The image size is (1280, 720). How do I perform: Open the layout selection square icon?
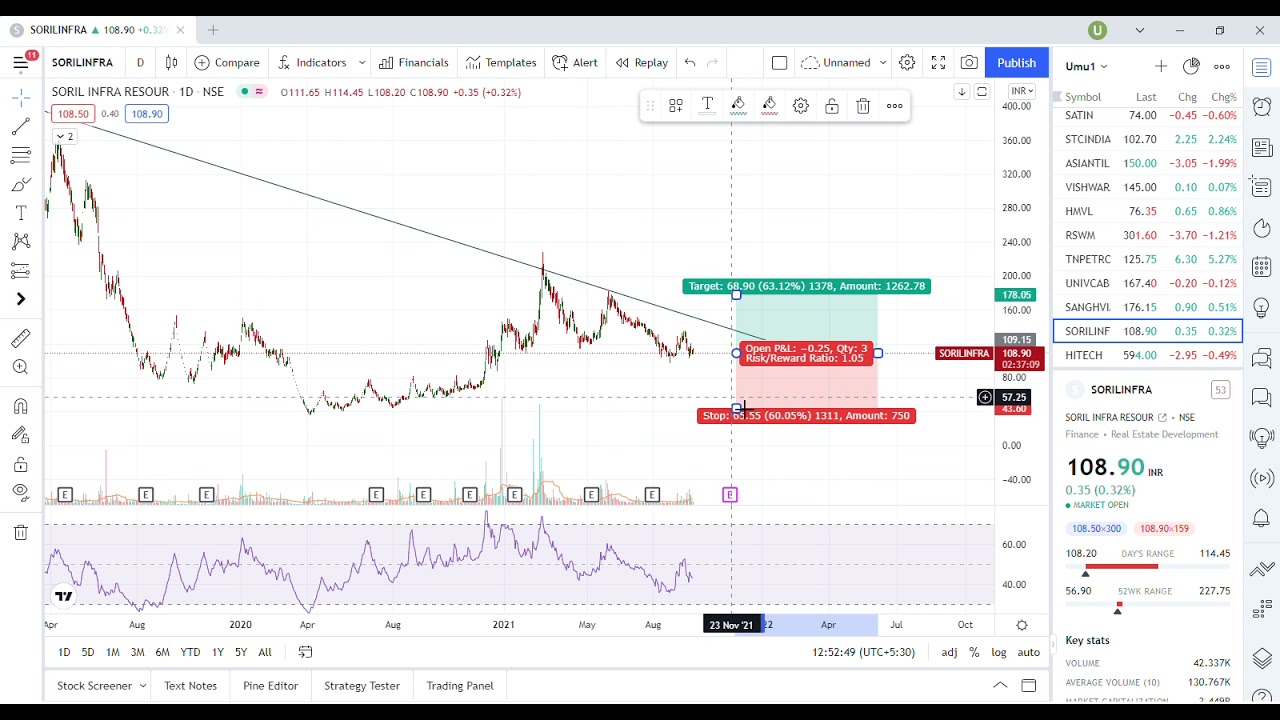pyautogui.click(x=779, y=62)
